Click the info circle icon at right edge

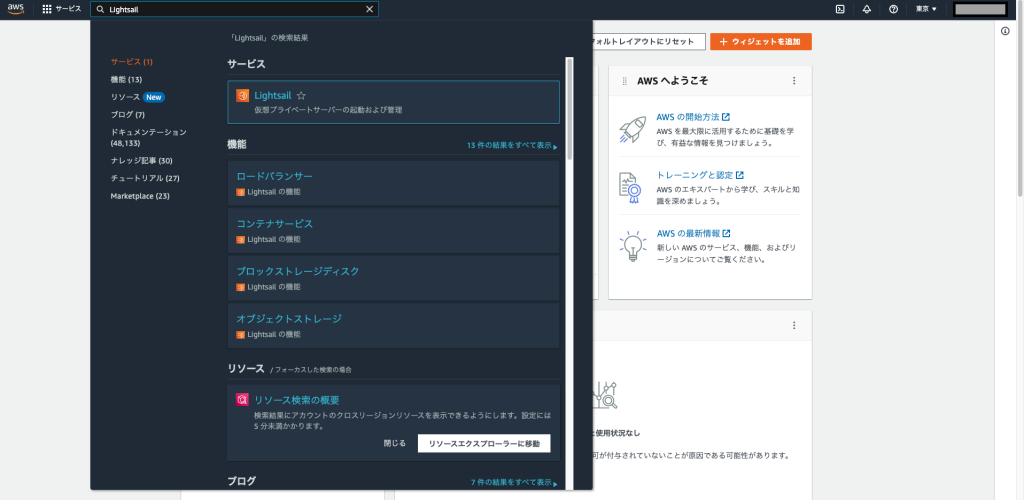pos(1005,31)
